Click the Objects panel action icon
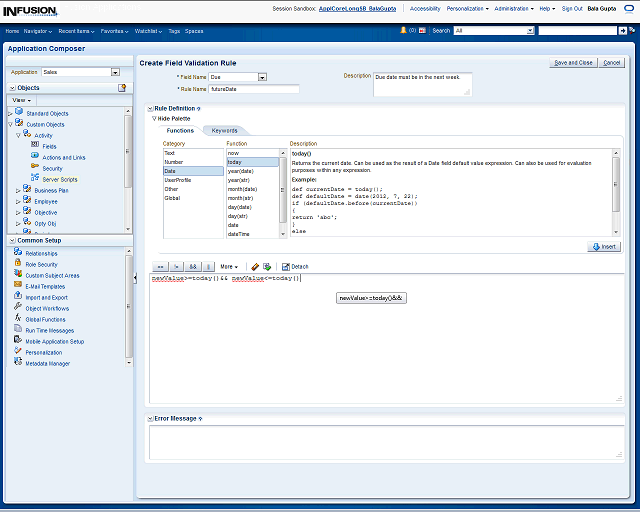 122,88
